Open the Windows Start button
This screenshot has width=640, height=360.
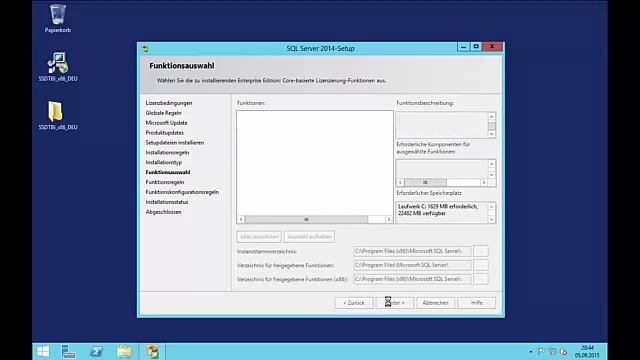[x=43, y=351]
